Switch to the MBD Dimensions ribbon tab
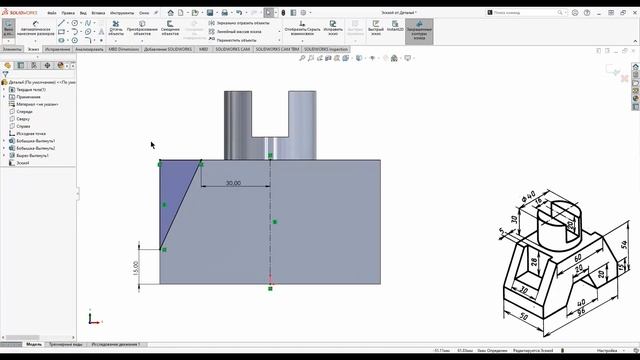 [123, 49]
